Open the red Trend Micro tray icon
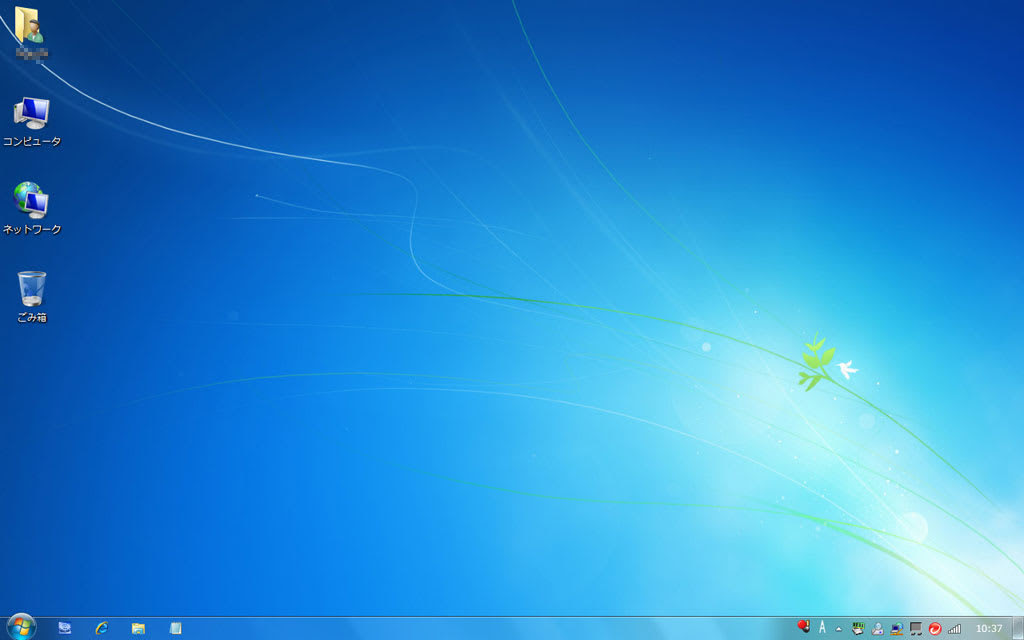1024x640 pixels. 935,628
